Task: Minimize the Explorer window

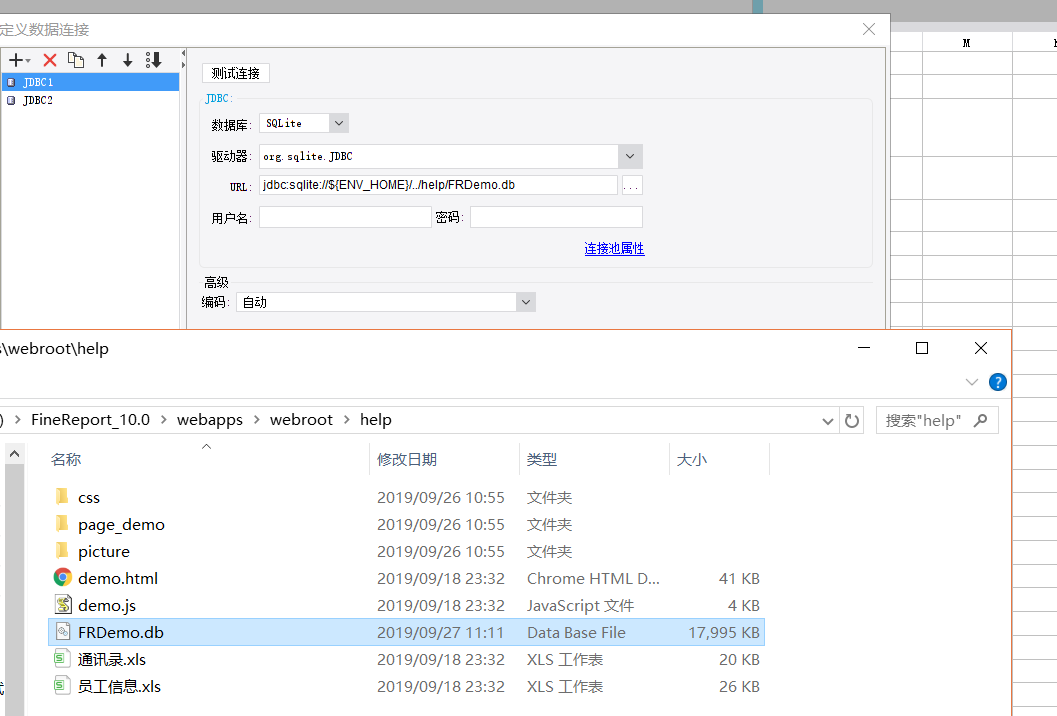Action: [x=864, y=348]
